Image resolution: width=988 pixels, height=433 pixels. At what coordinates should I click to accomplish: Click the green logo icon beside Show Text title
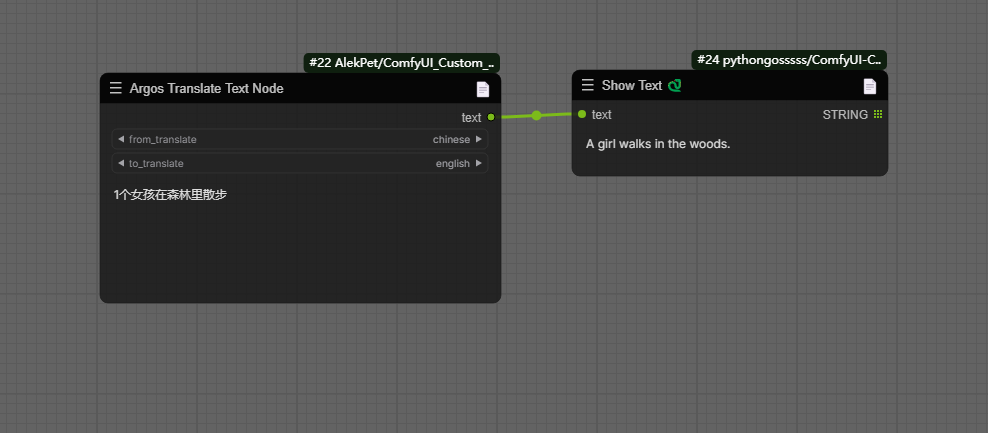(675, 86)
